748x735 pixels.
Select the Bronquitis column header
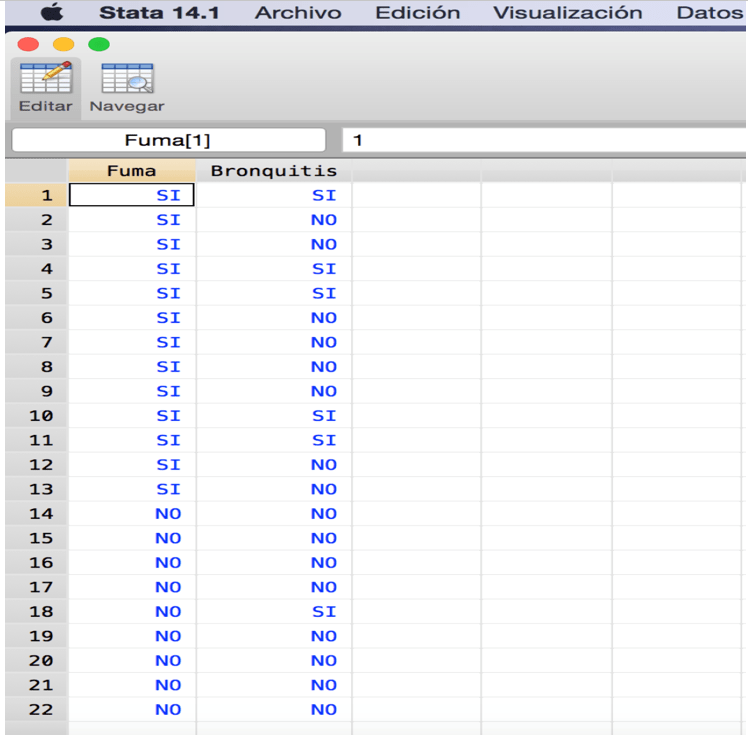[273, 171]
